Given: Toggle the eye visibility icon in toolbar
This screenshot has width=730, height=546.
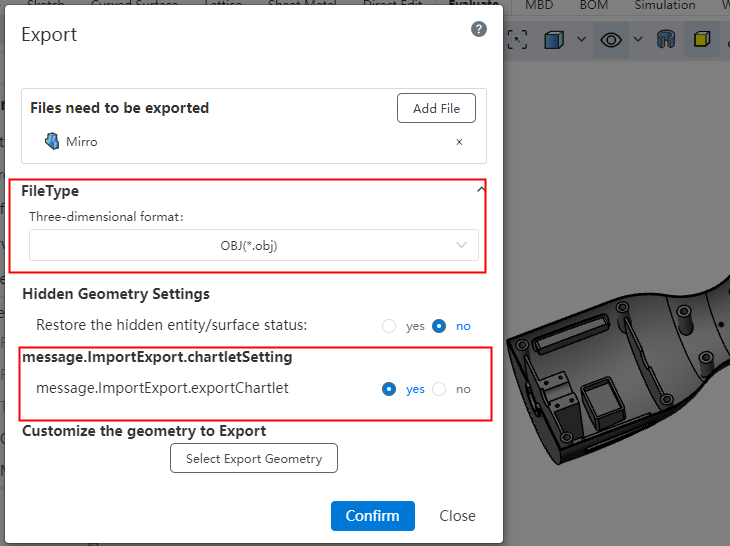Looking at the screenshot, I should (609, 40).
